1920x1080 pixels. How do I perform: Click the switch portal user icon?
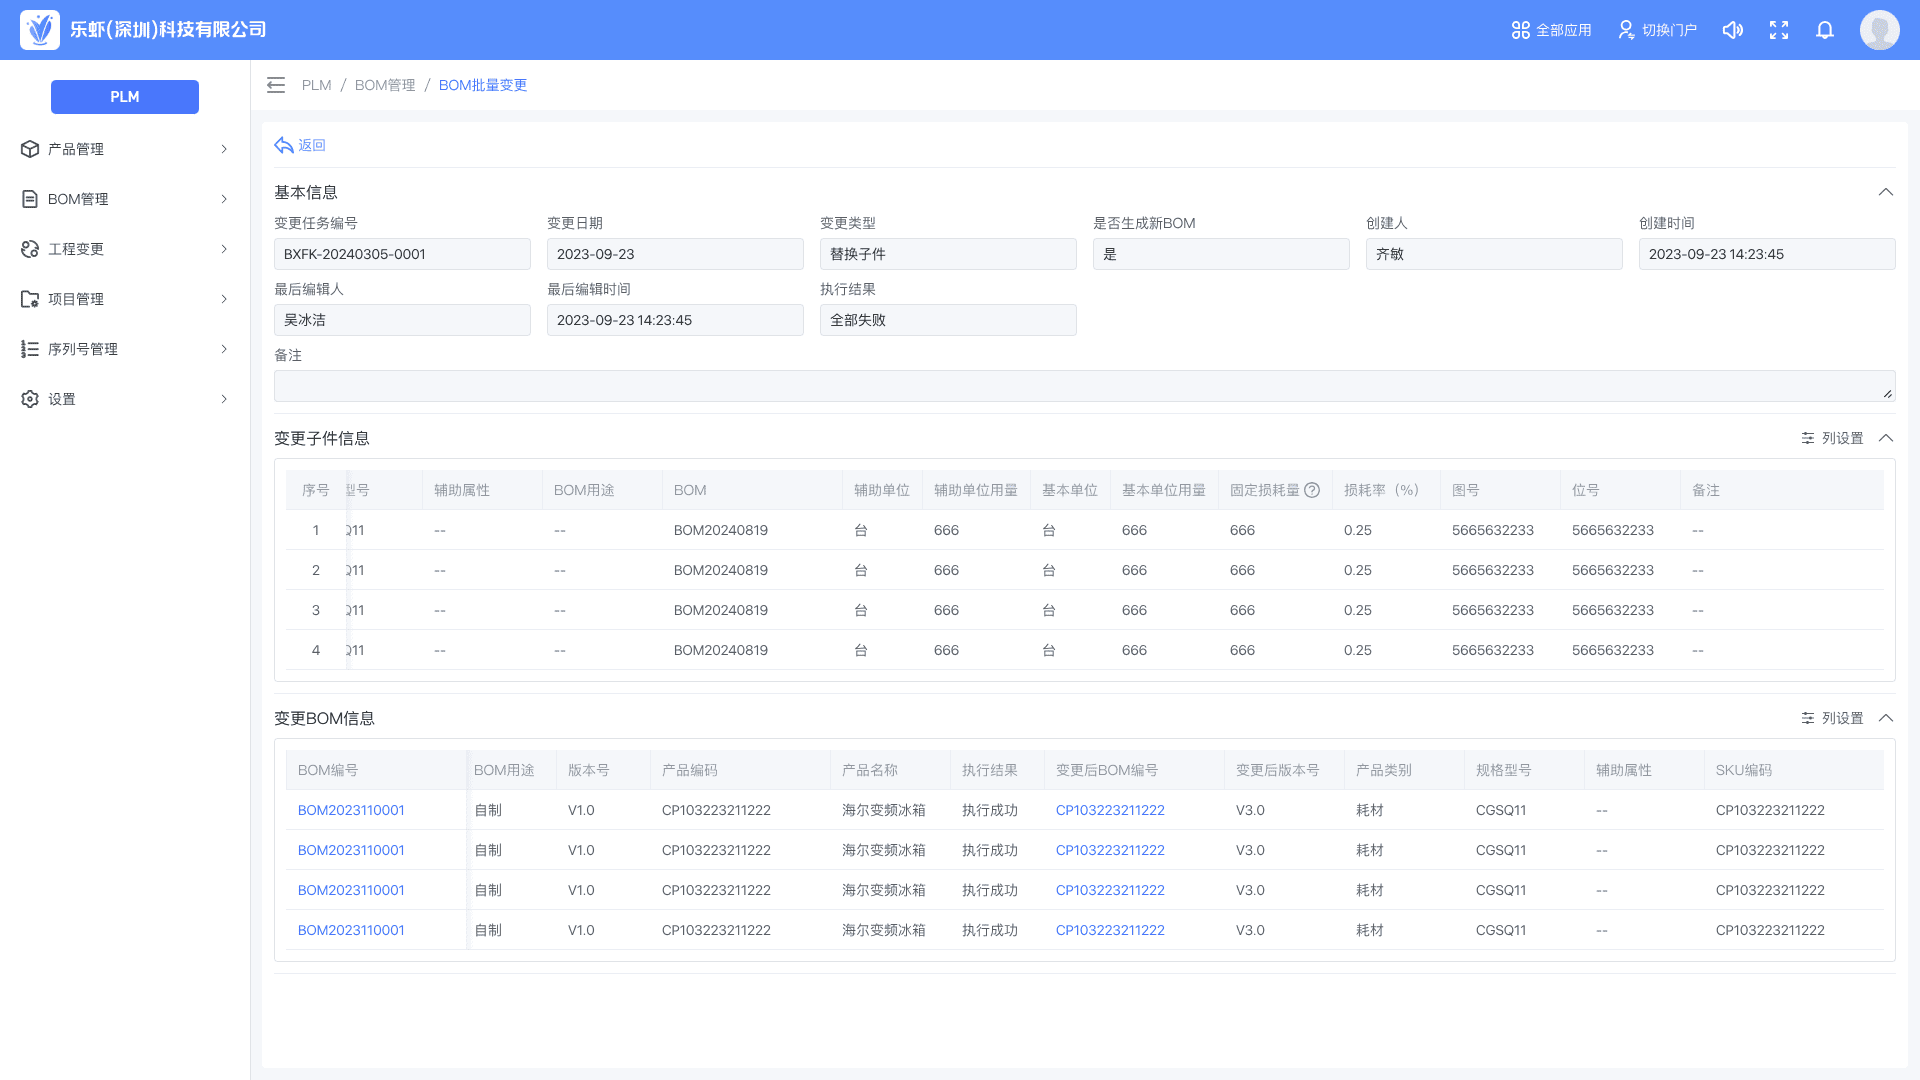[x=1626, y=30]
